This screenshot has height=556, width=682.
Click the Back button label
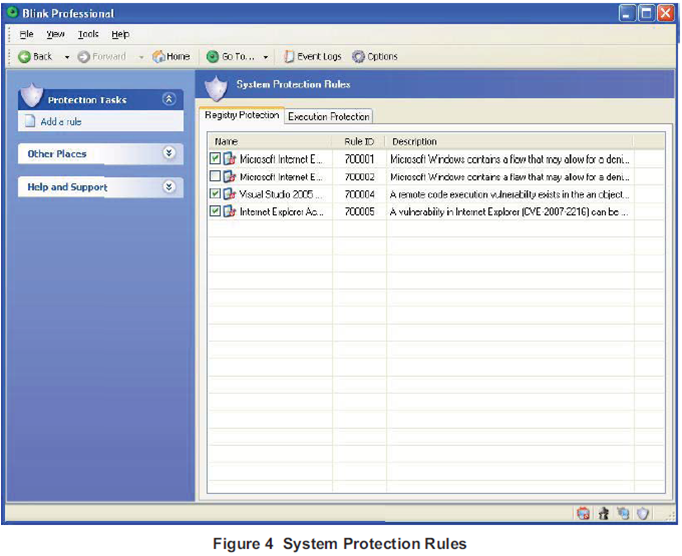pyautogui.click(x=43, y=57)
